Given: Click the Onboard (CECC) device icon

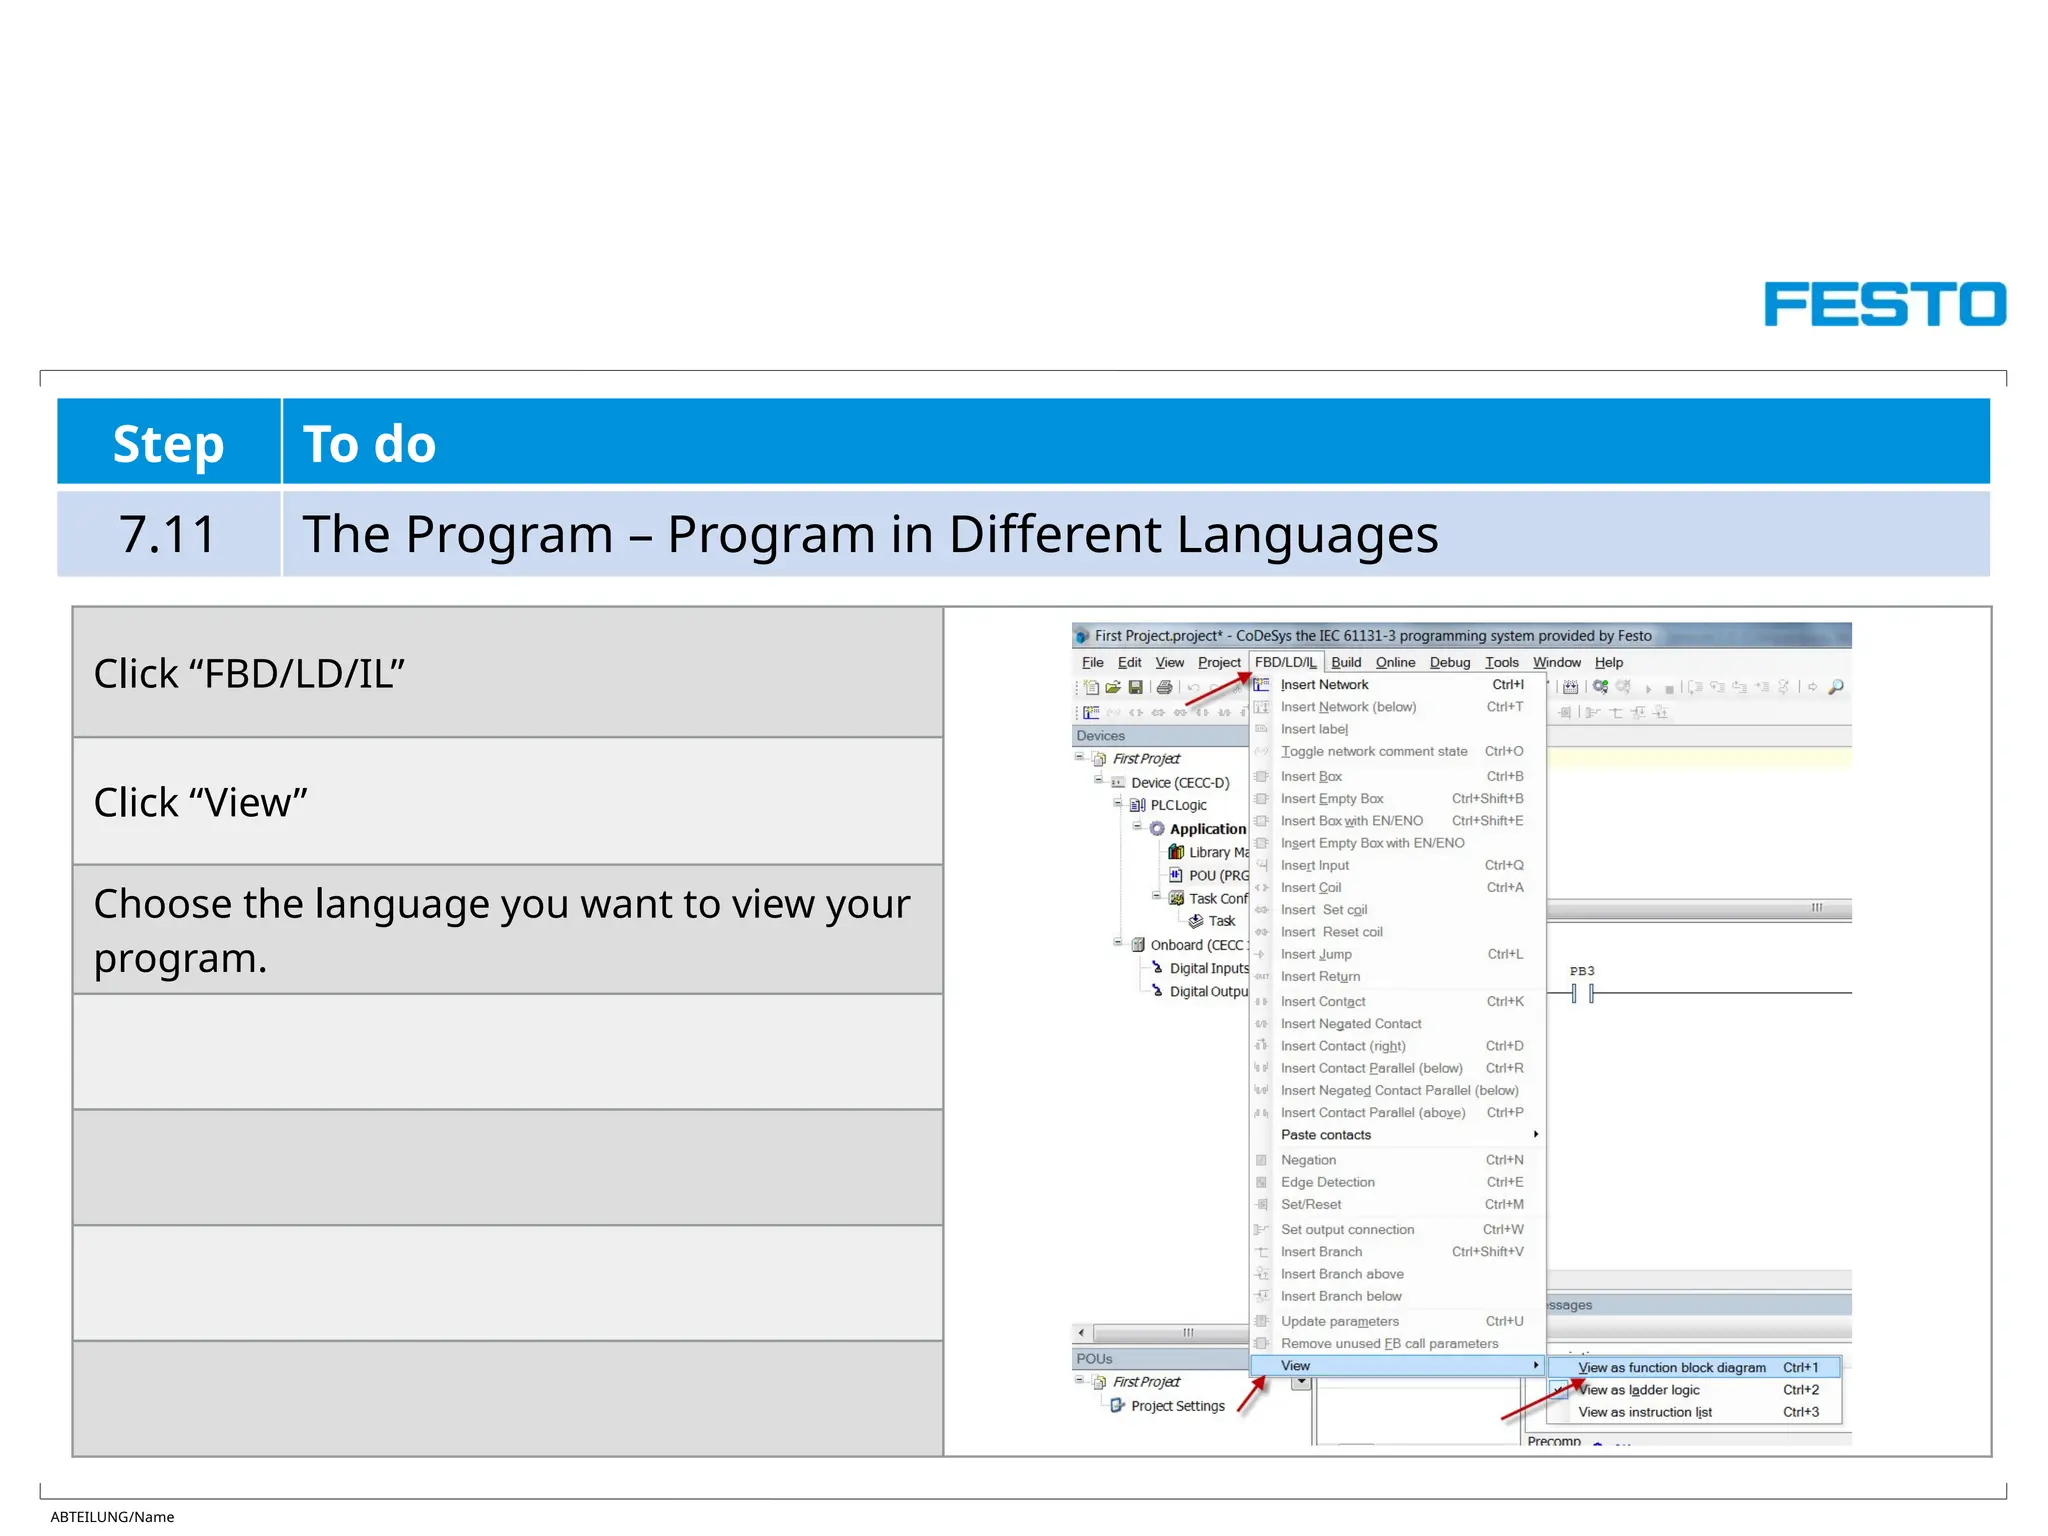Looking at the screenshot, I should 1137,945.
